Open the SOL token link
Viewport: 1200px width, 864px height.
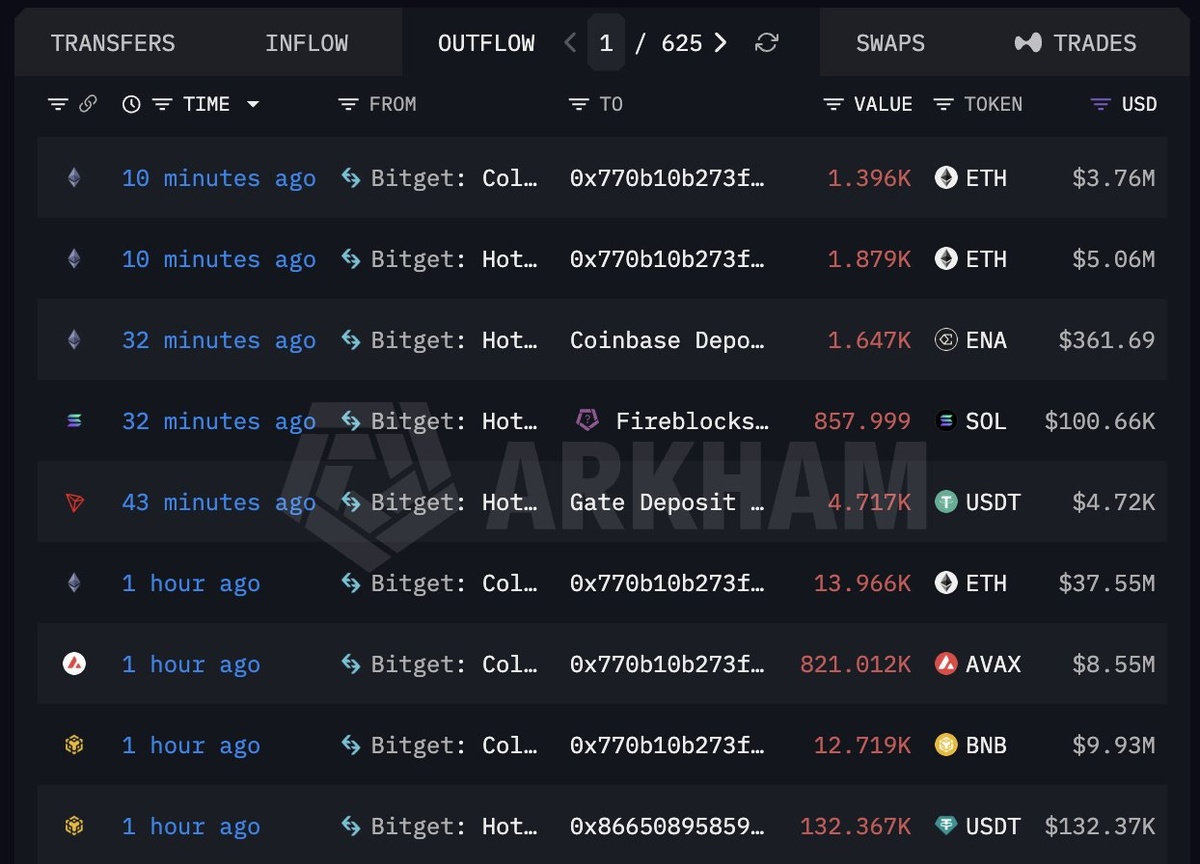pos(970,421)
